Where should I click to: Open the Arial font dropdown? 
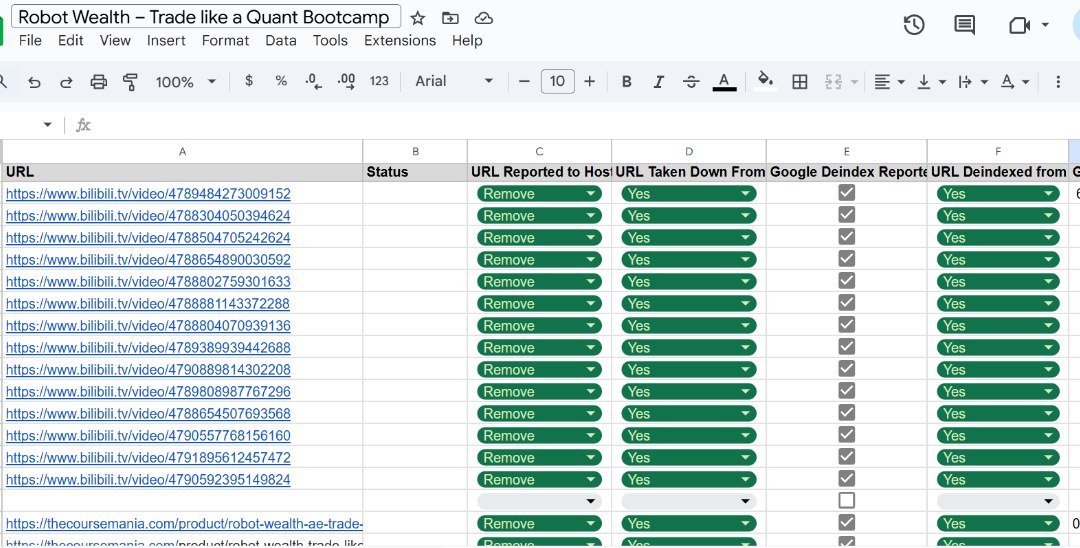click(454, 81)
